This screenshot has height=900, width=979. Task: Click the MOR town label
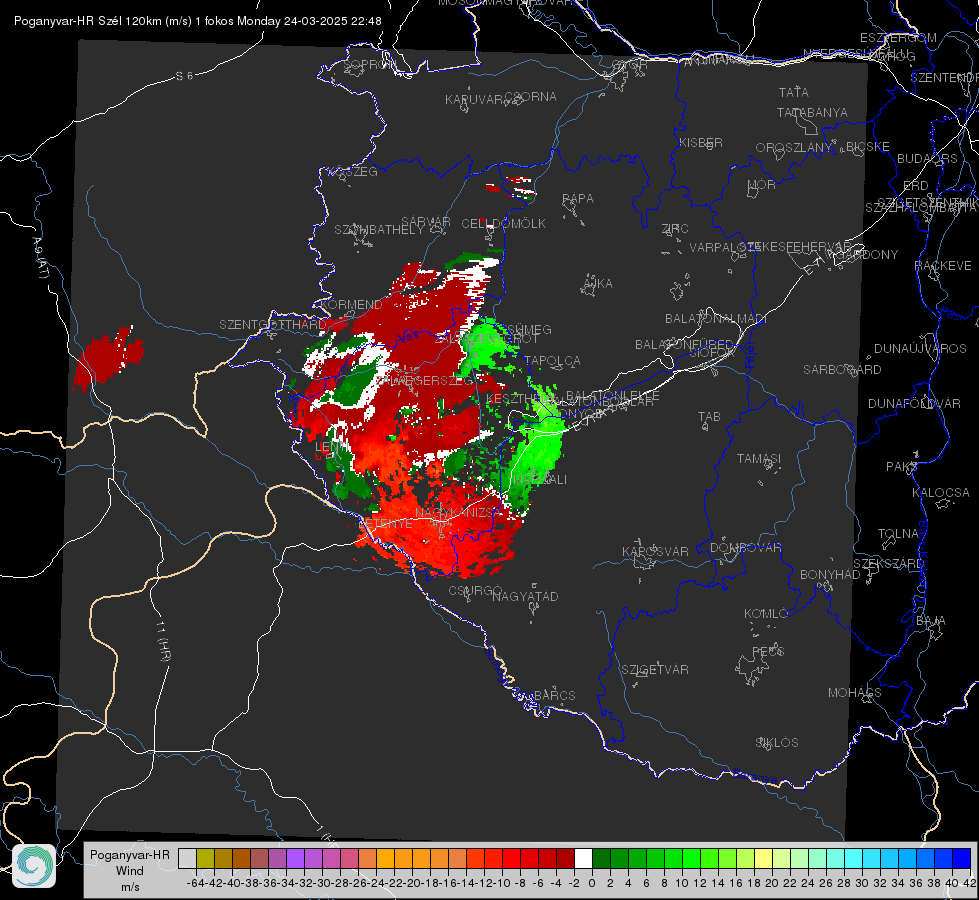click(762, 184)
